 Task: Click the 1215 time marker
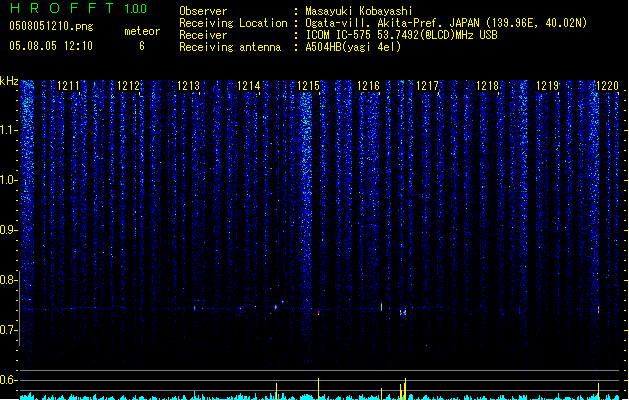(x=308, y=85)
